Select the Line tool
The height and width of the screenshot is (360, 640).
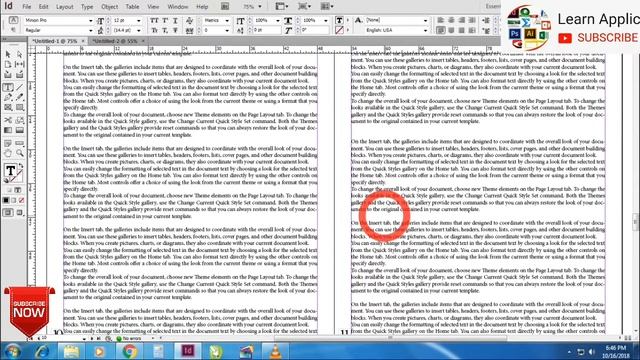click(x=19, y=87)
